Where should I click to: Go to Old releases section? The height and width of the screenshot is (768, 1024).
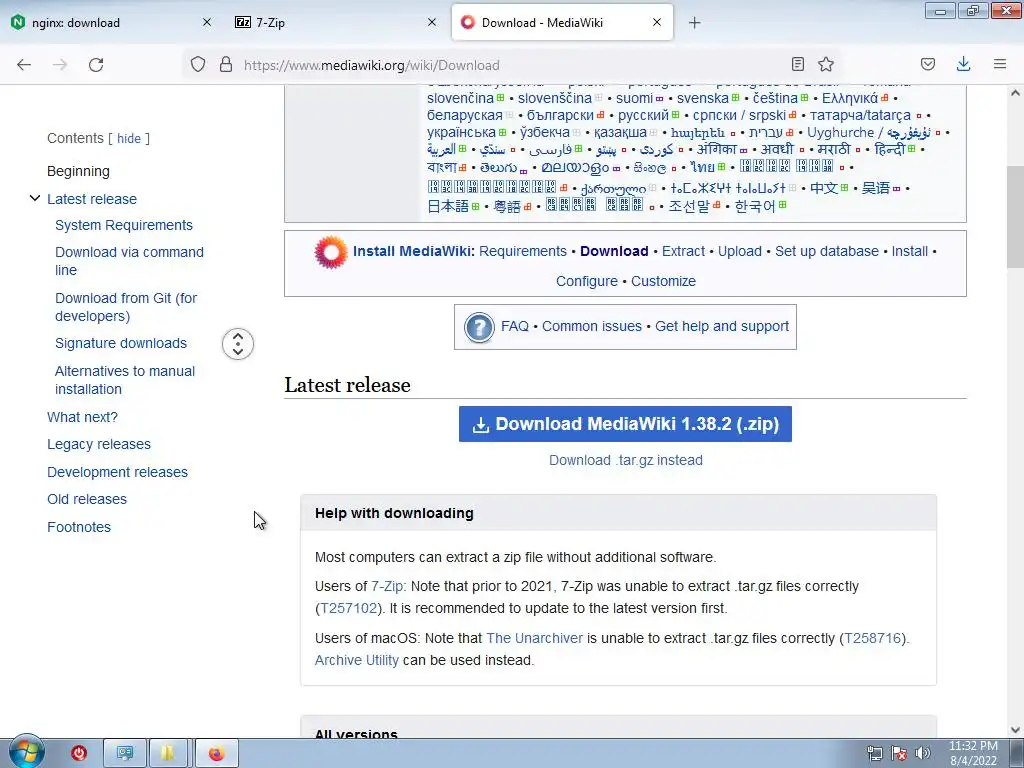click(x=87, y=499)
